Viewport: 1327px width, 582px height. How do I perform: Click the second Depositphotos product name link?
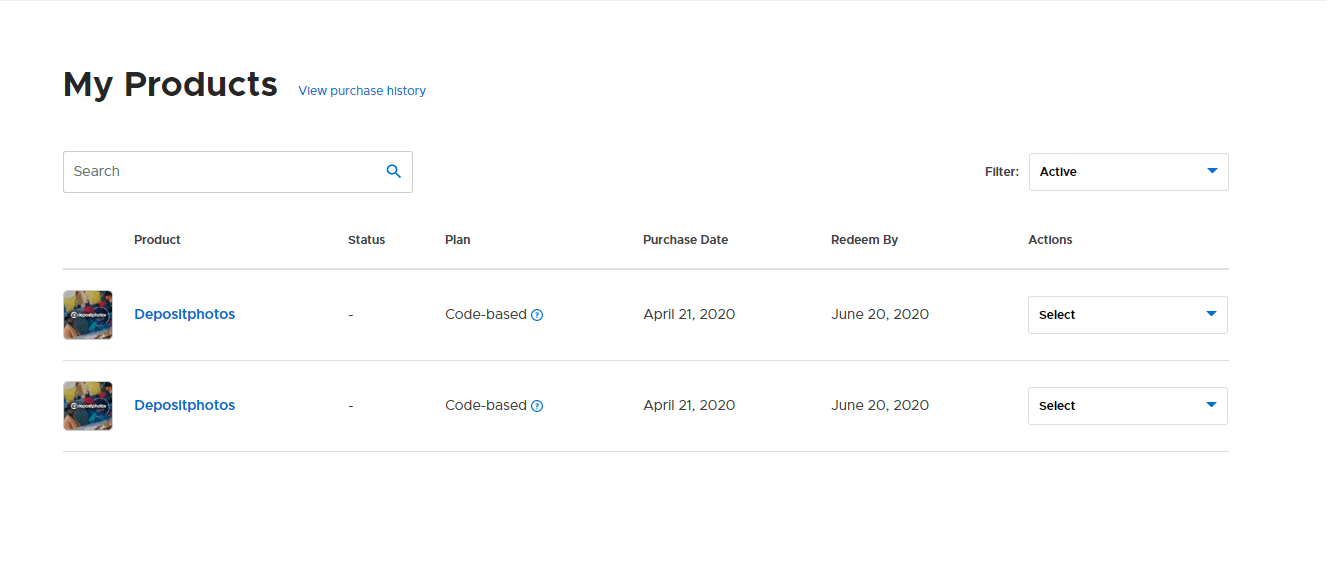point(185,405)
